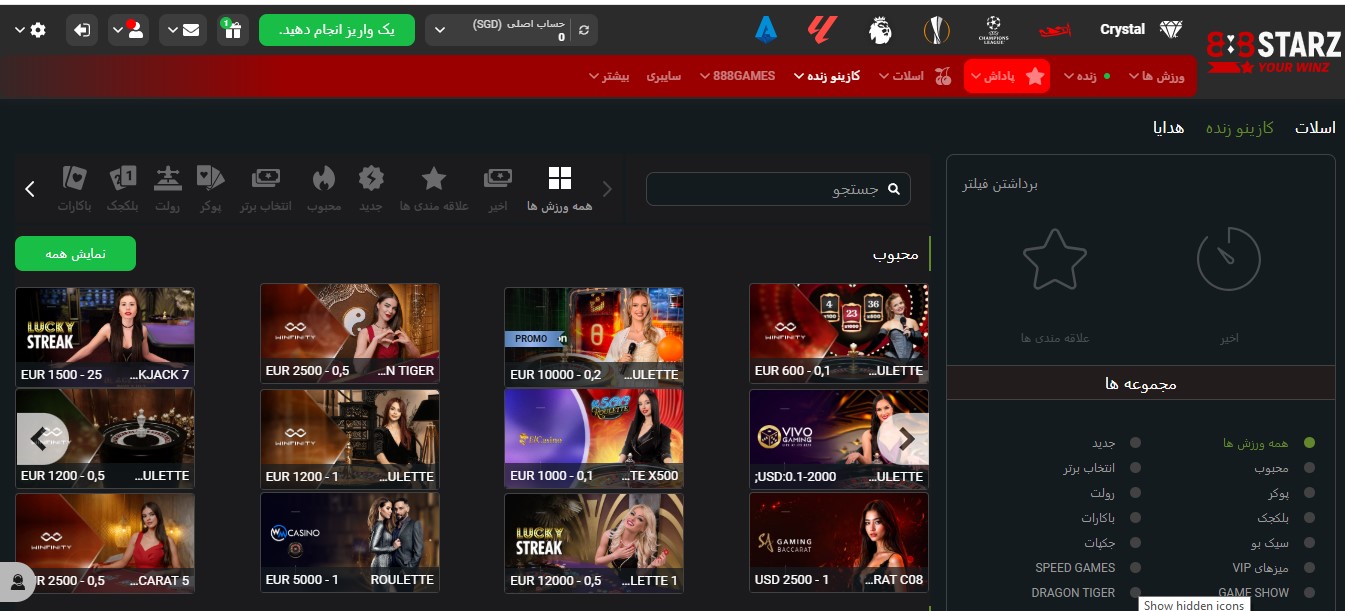
Task: Choose the SPEED GAMES radio option
Action: pyautogui.click(x=1135, y=568)
